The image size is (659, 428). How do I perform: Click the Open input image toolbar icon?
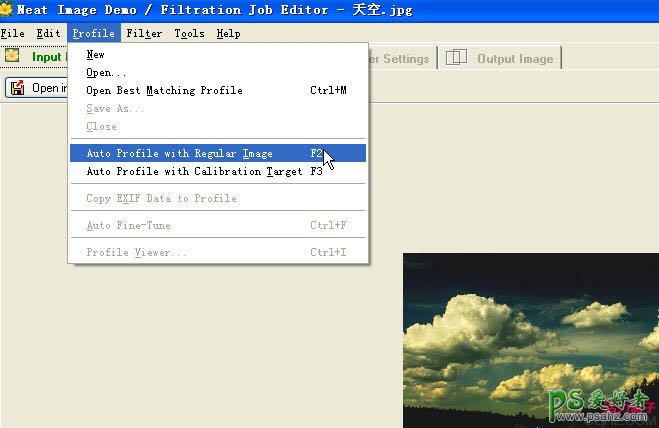click(18, 88)
